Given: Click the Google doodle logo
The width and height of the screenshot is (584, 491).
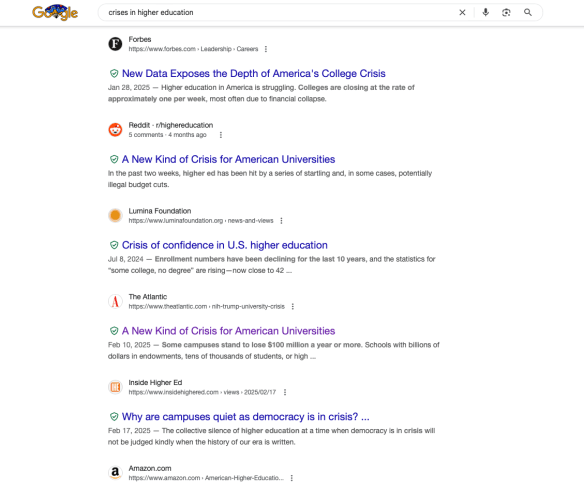Looking at the screenshot, I should point(55,12).
